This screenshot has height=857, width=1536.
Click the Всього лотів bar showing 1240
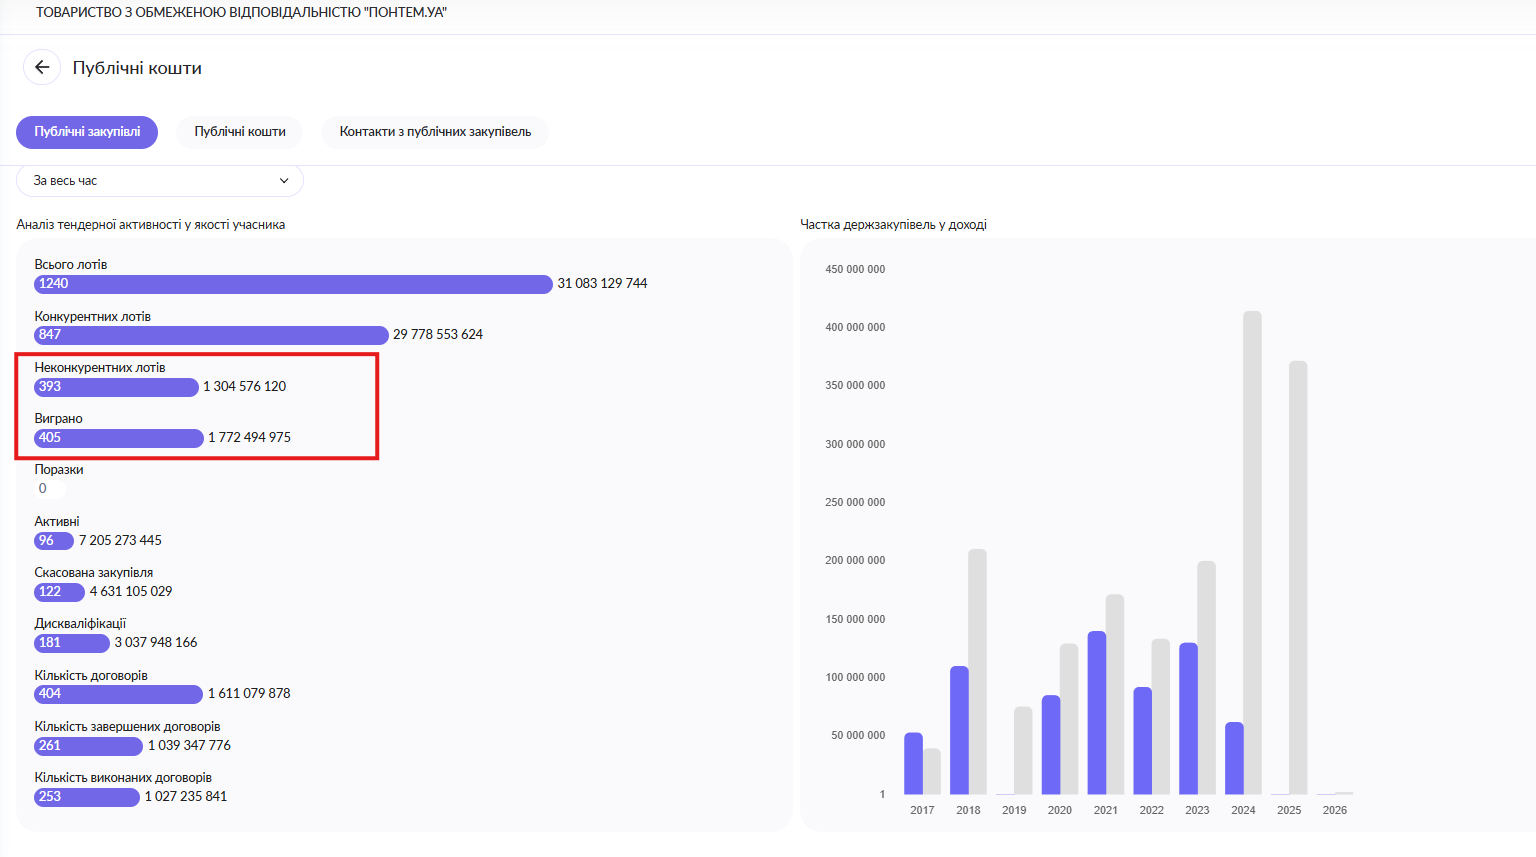point(293,284)
